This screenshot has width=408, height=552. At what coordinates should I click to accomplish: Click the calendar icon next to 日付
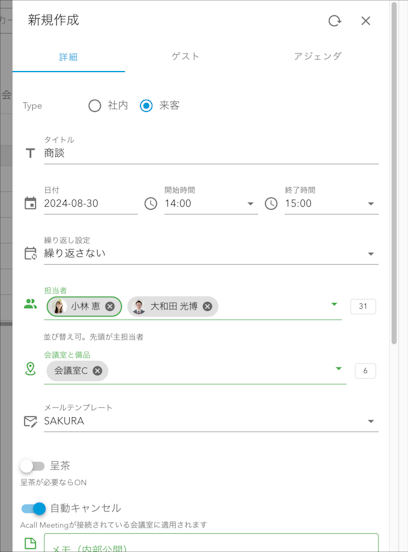pyautogui.click(x=30, y=203)
